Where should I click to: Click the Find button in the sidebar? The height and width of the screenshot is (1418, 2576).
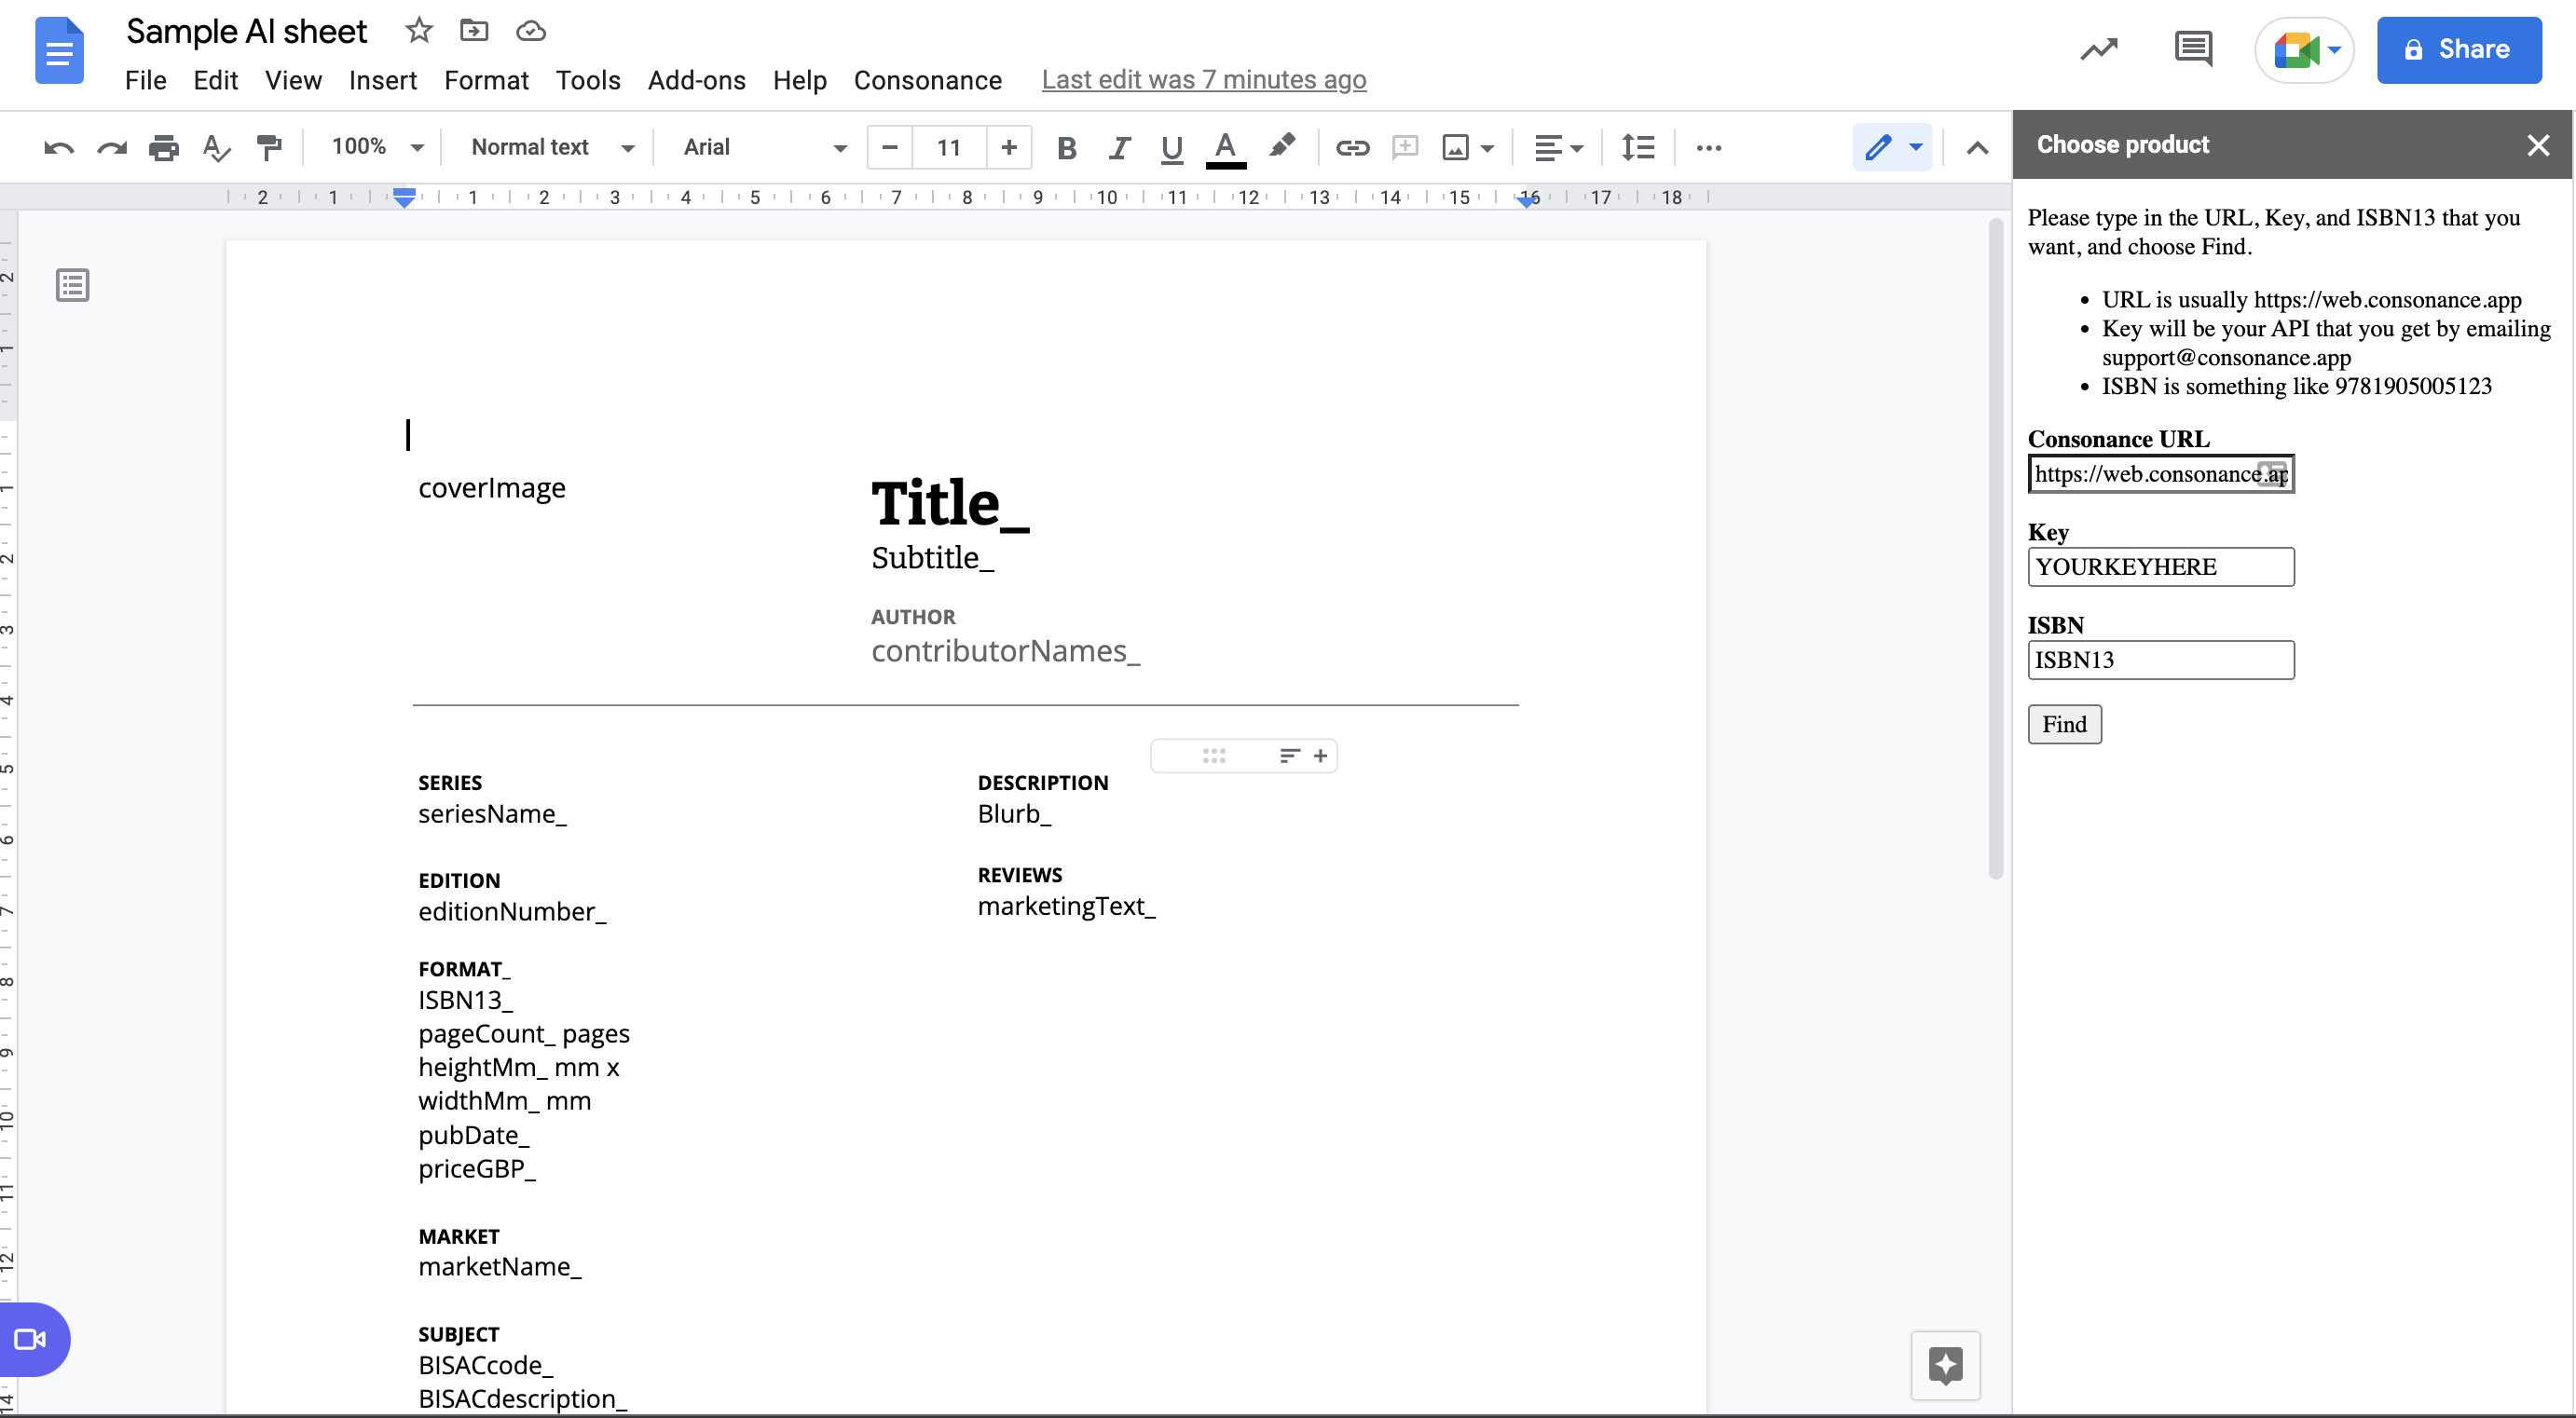tap(2064, 724)
